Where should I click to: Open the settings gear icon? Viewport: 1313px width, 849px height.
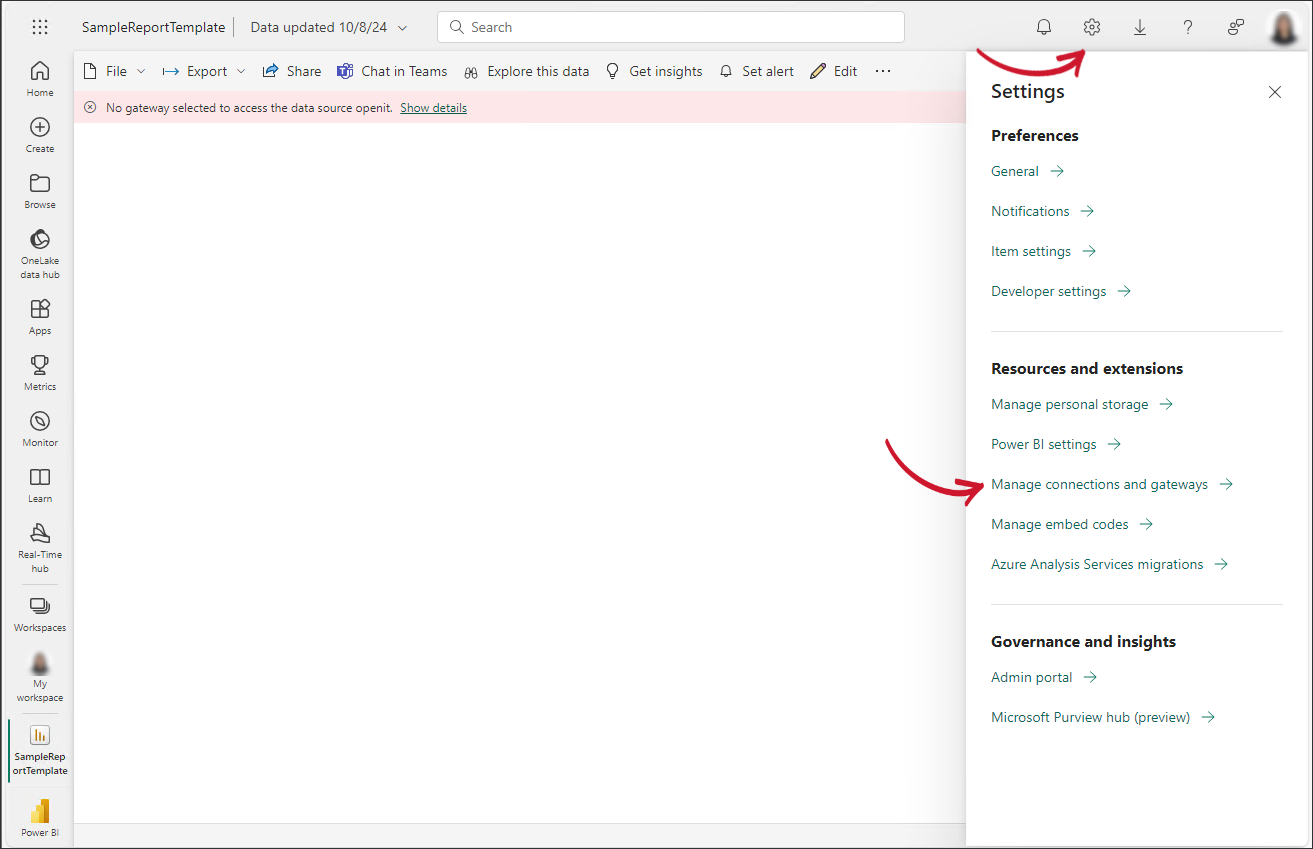click(x=1092, y=27)
